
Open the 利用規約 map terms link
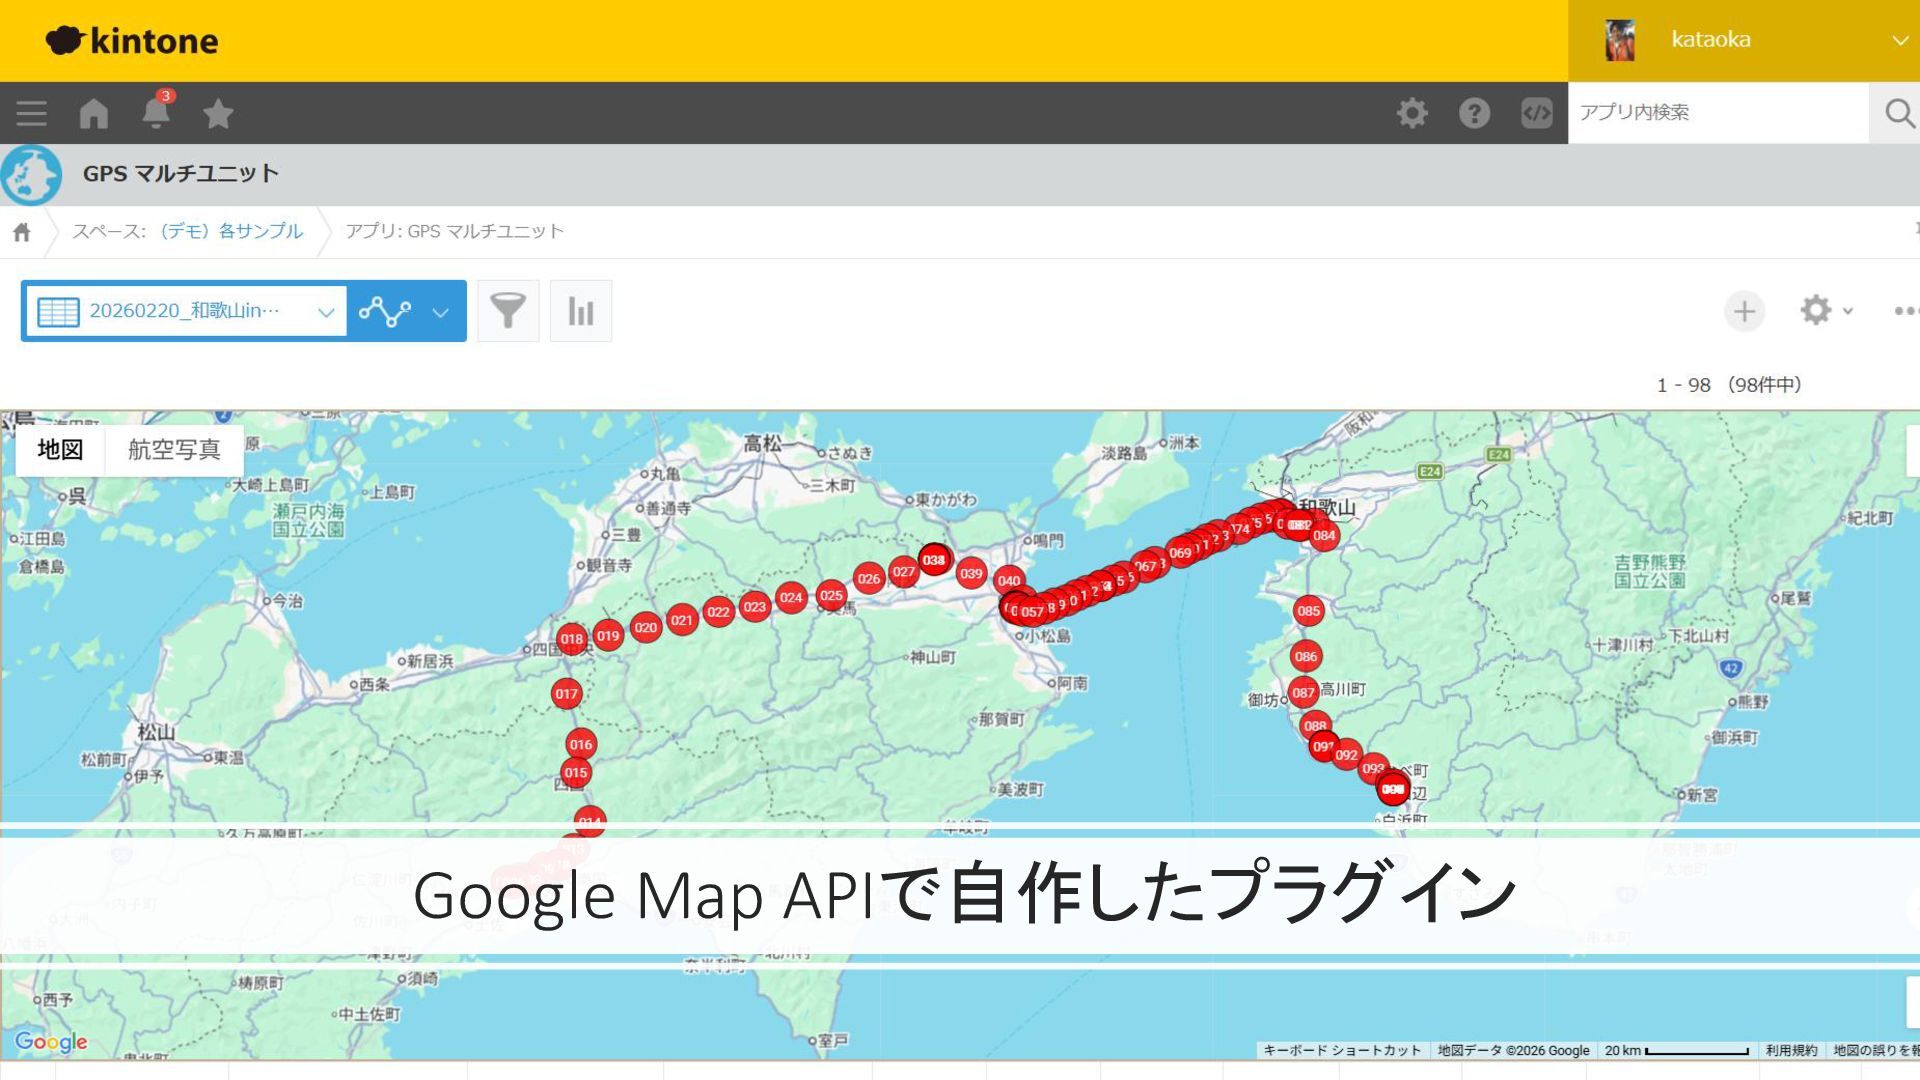[1791, 1050]
